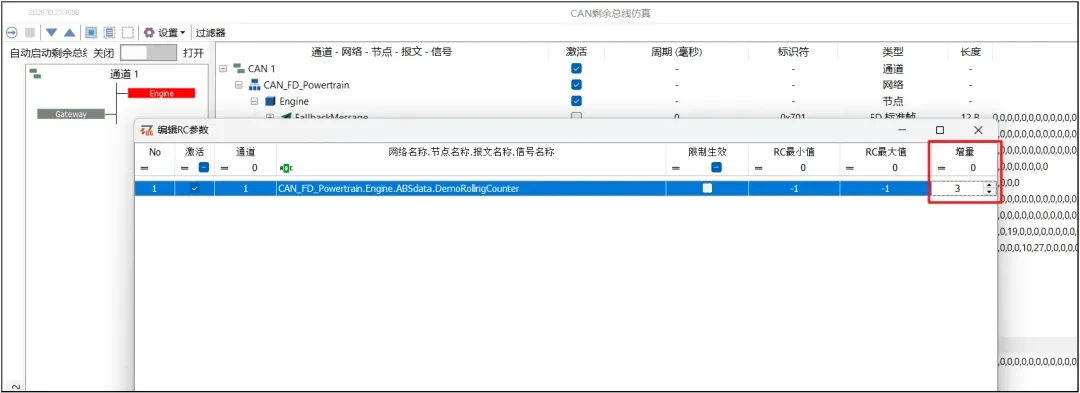Collapse the Engine tree node
This screenshot has width=1080, height=393.
pos(254,101)
